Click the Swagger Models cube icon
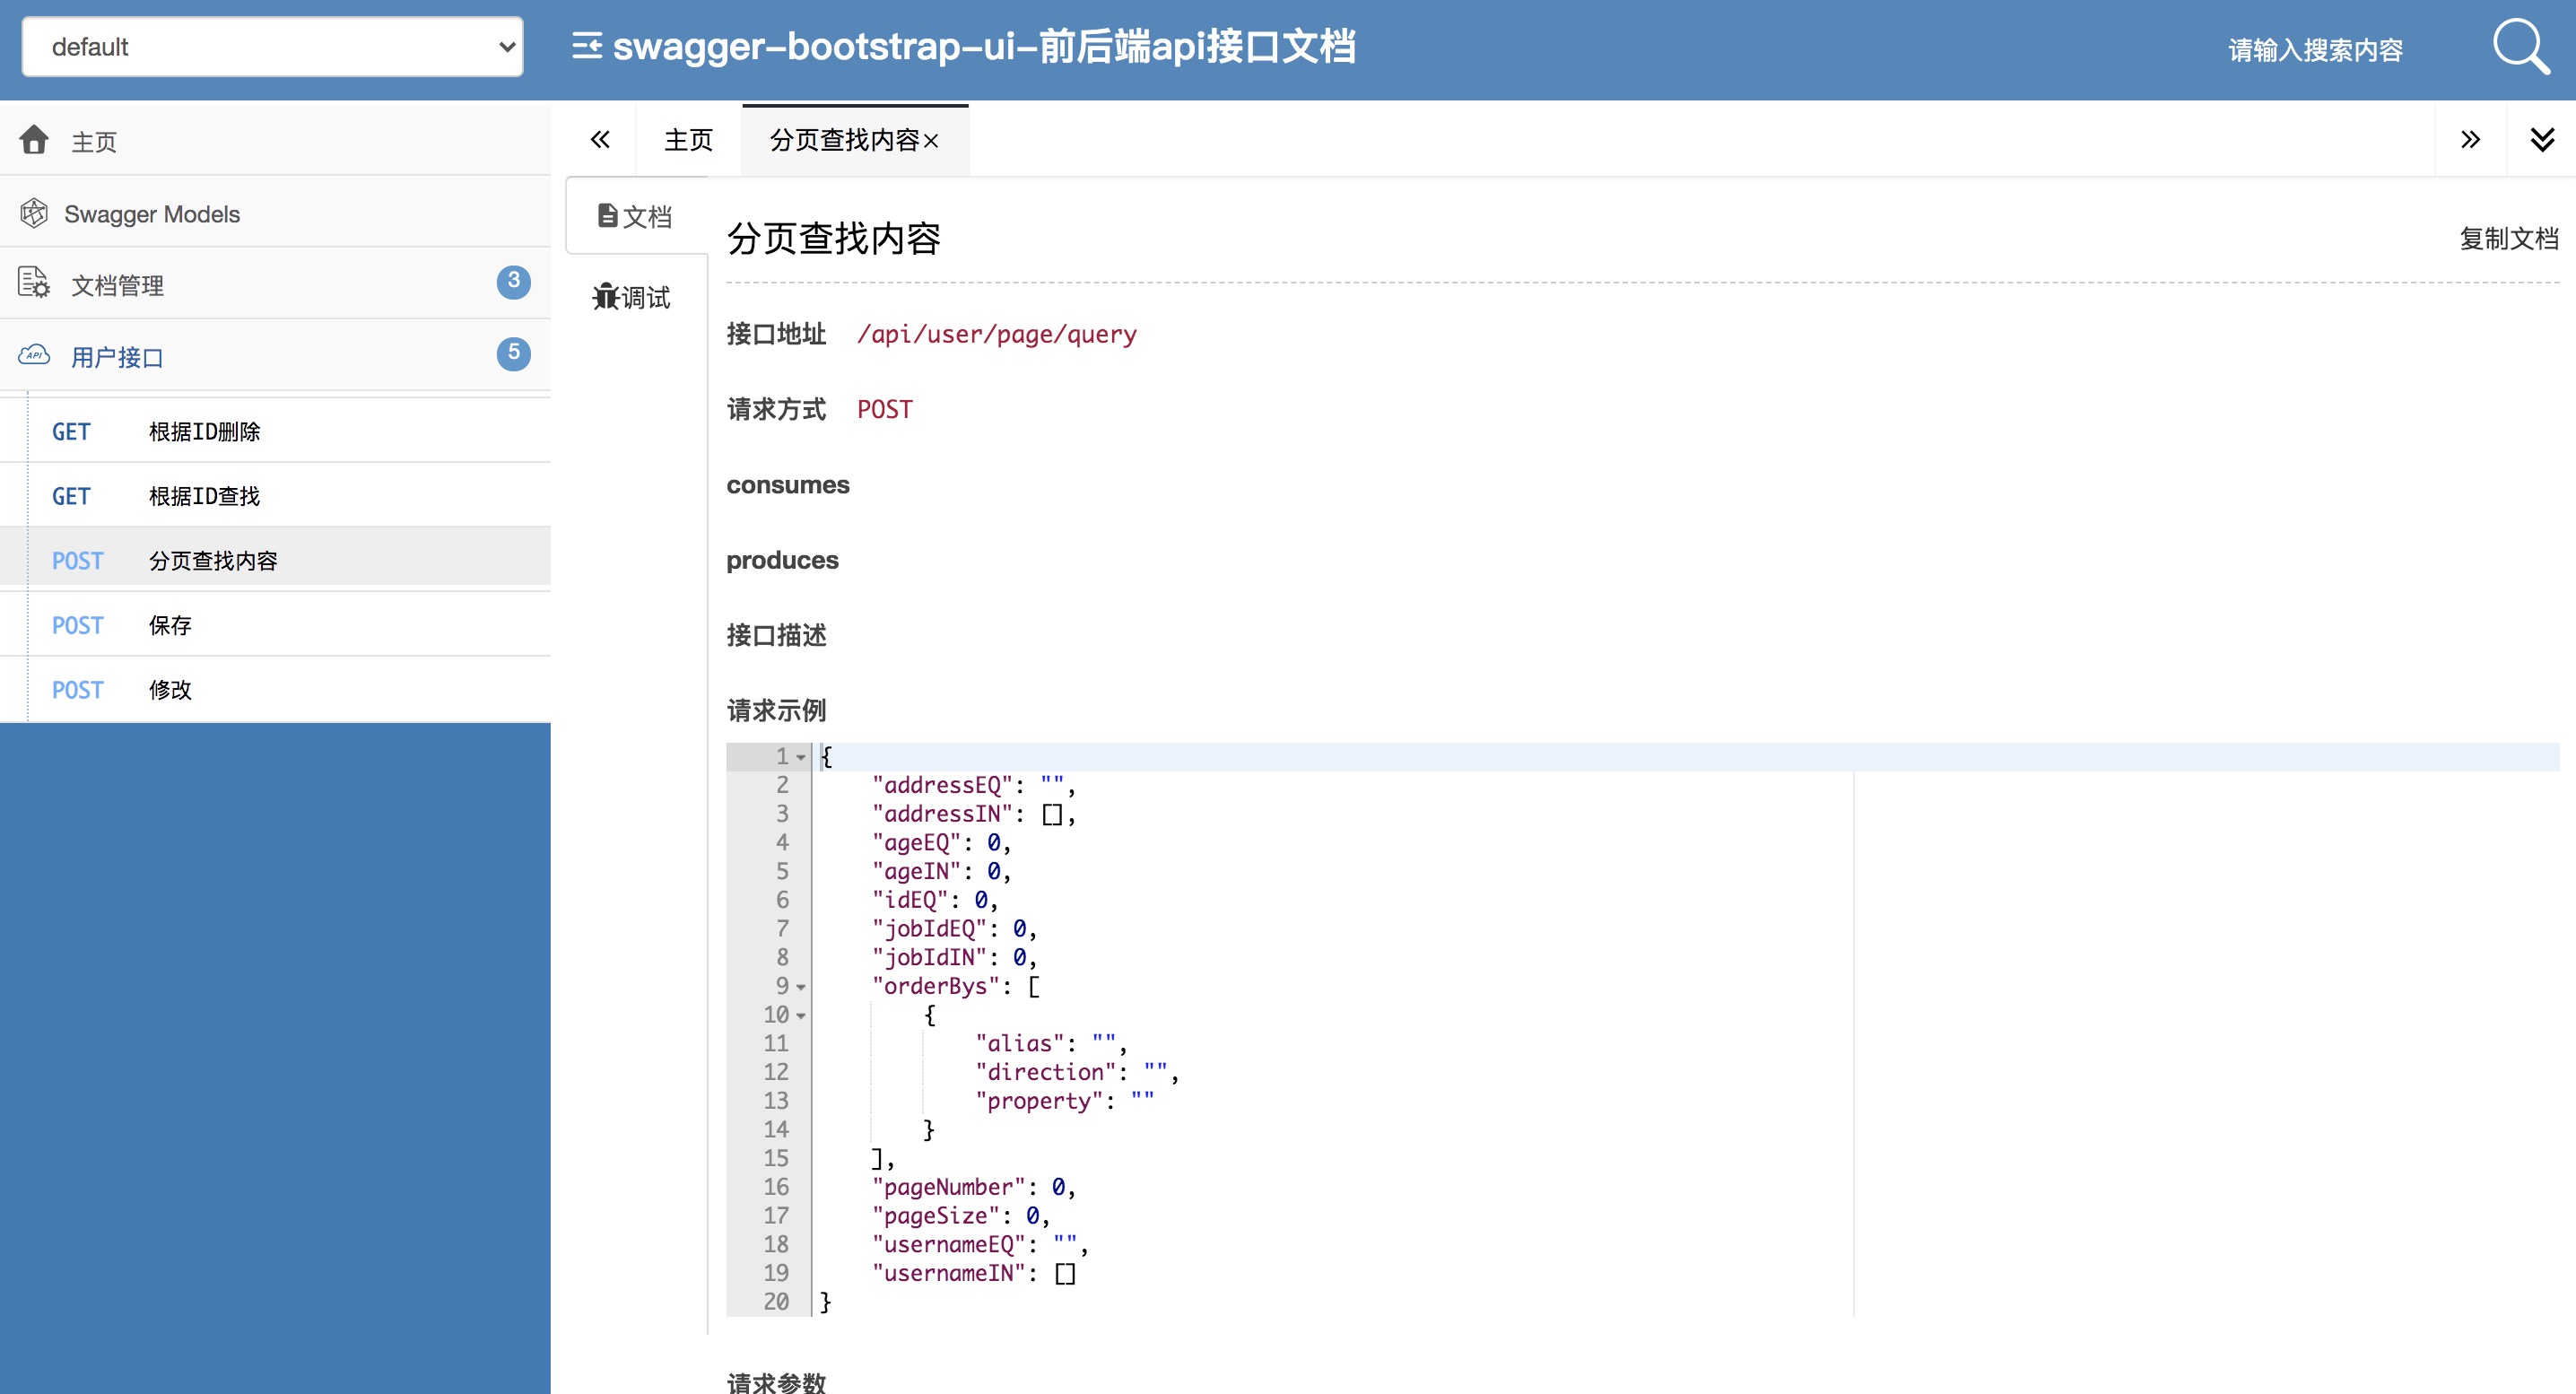This screenshot has height=1394, width=2576. point(34,213)
